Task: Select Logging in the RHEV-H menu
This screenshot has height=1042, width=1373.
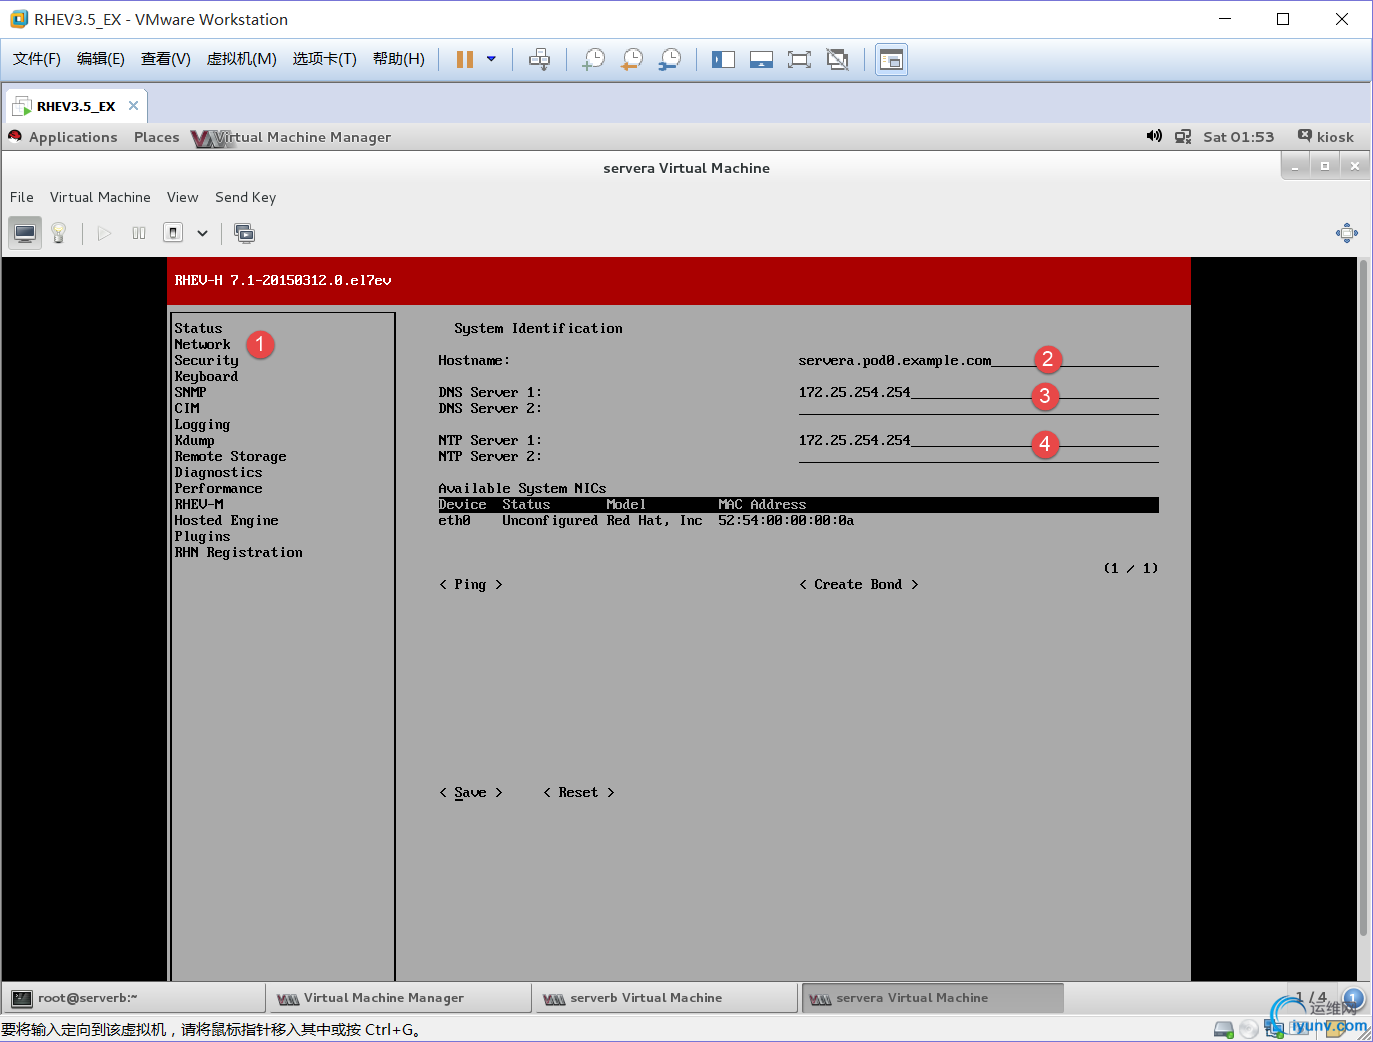Action: click(202, 424)
